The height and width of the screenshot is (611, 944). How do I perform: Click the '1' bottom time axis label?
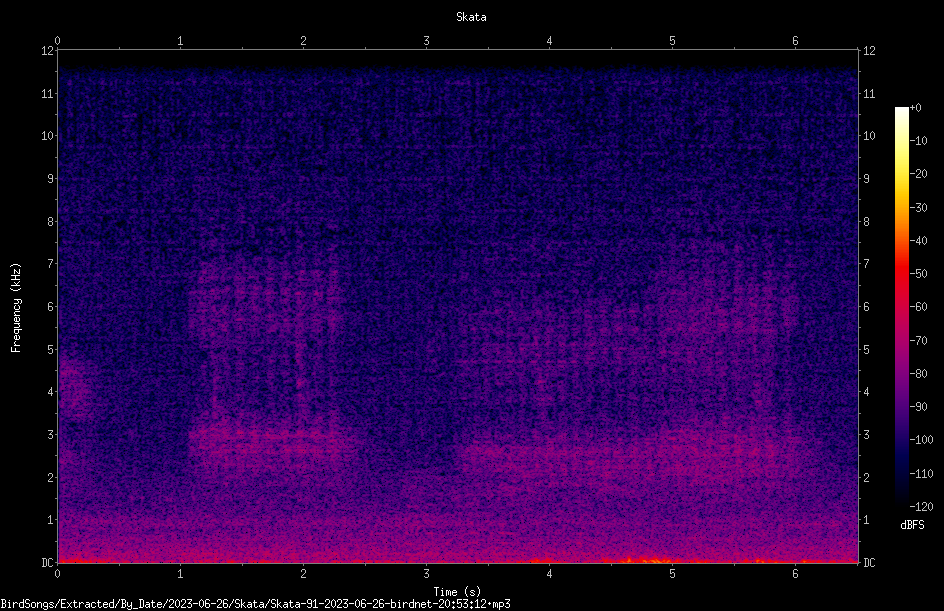click(x=180, y=574)
